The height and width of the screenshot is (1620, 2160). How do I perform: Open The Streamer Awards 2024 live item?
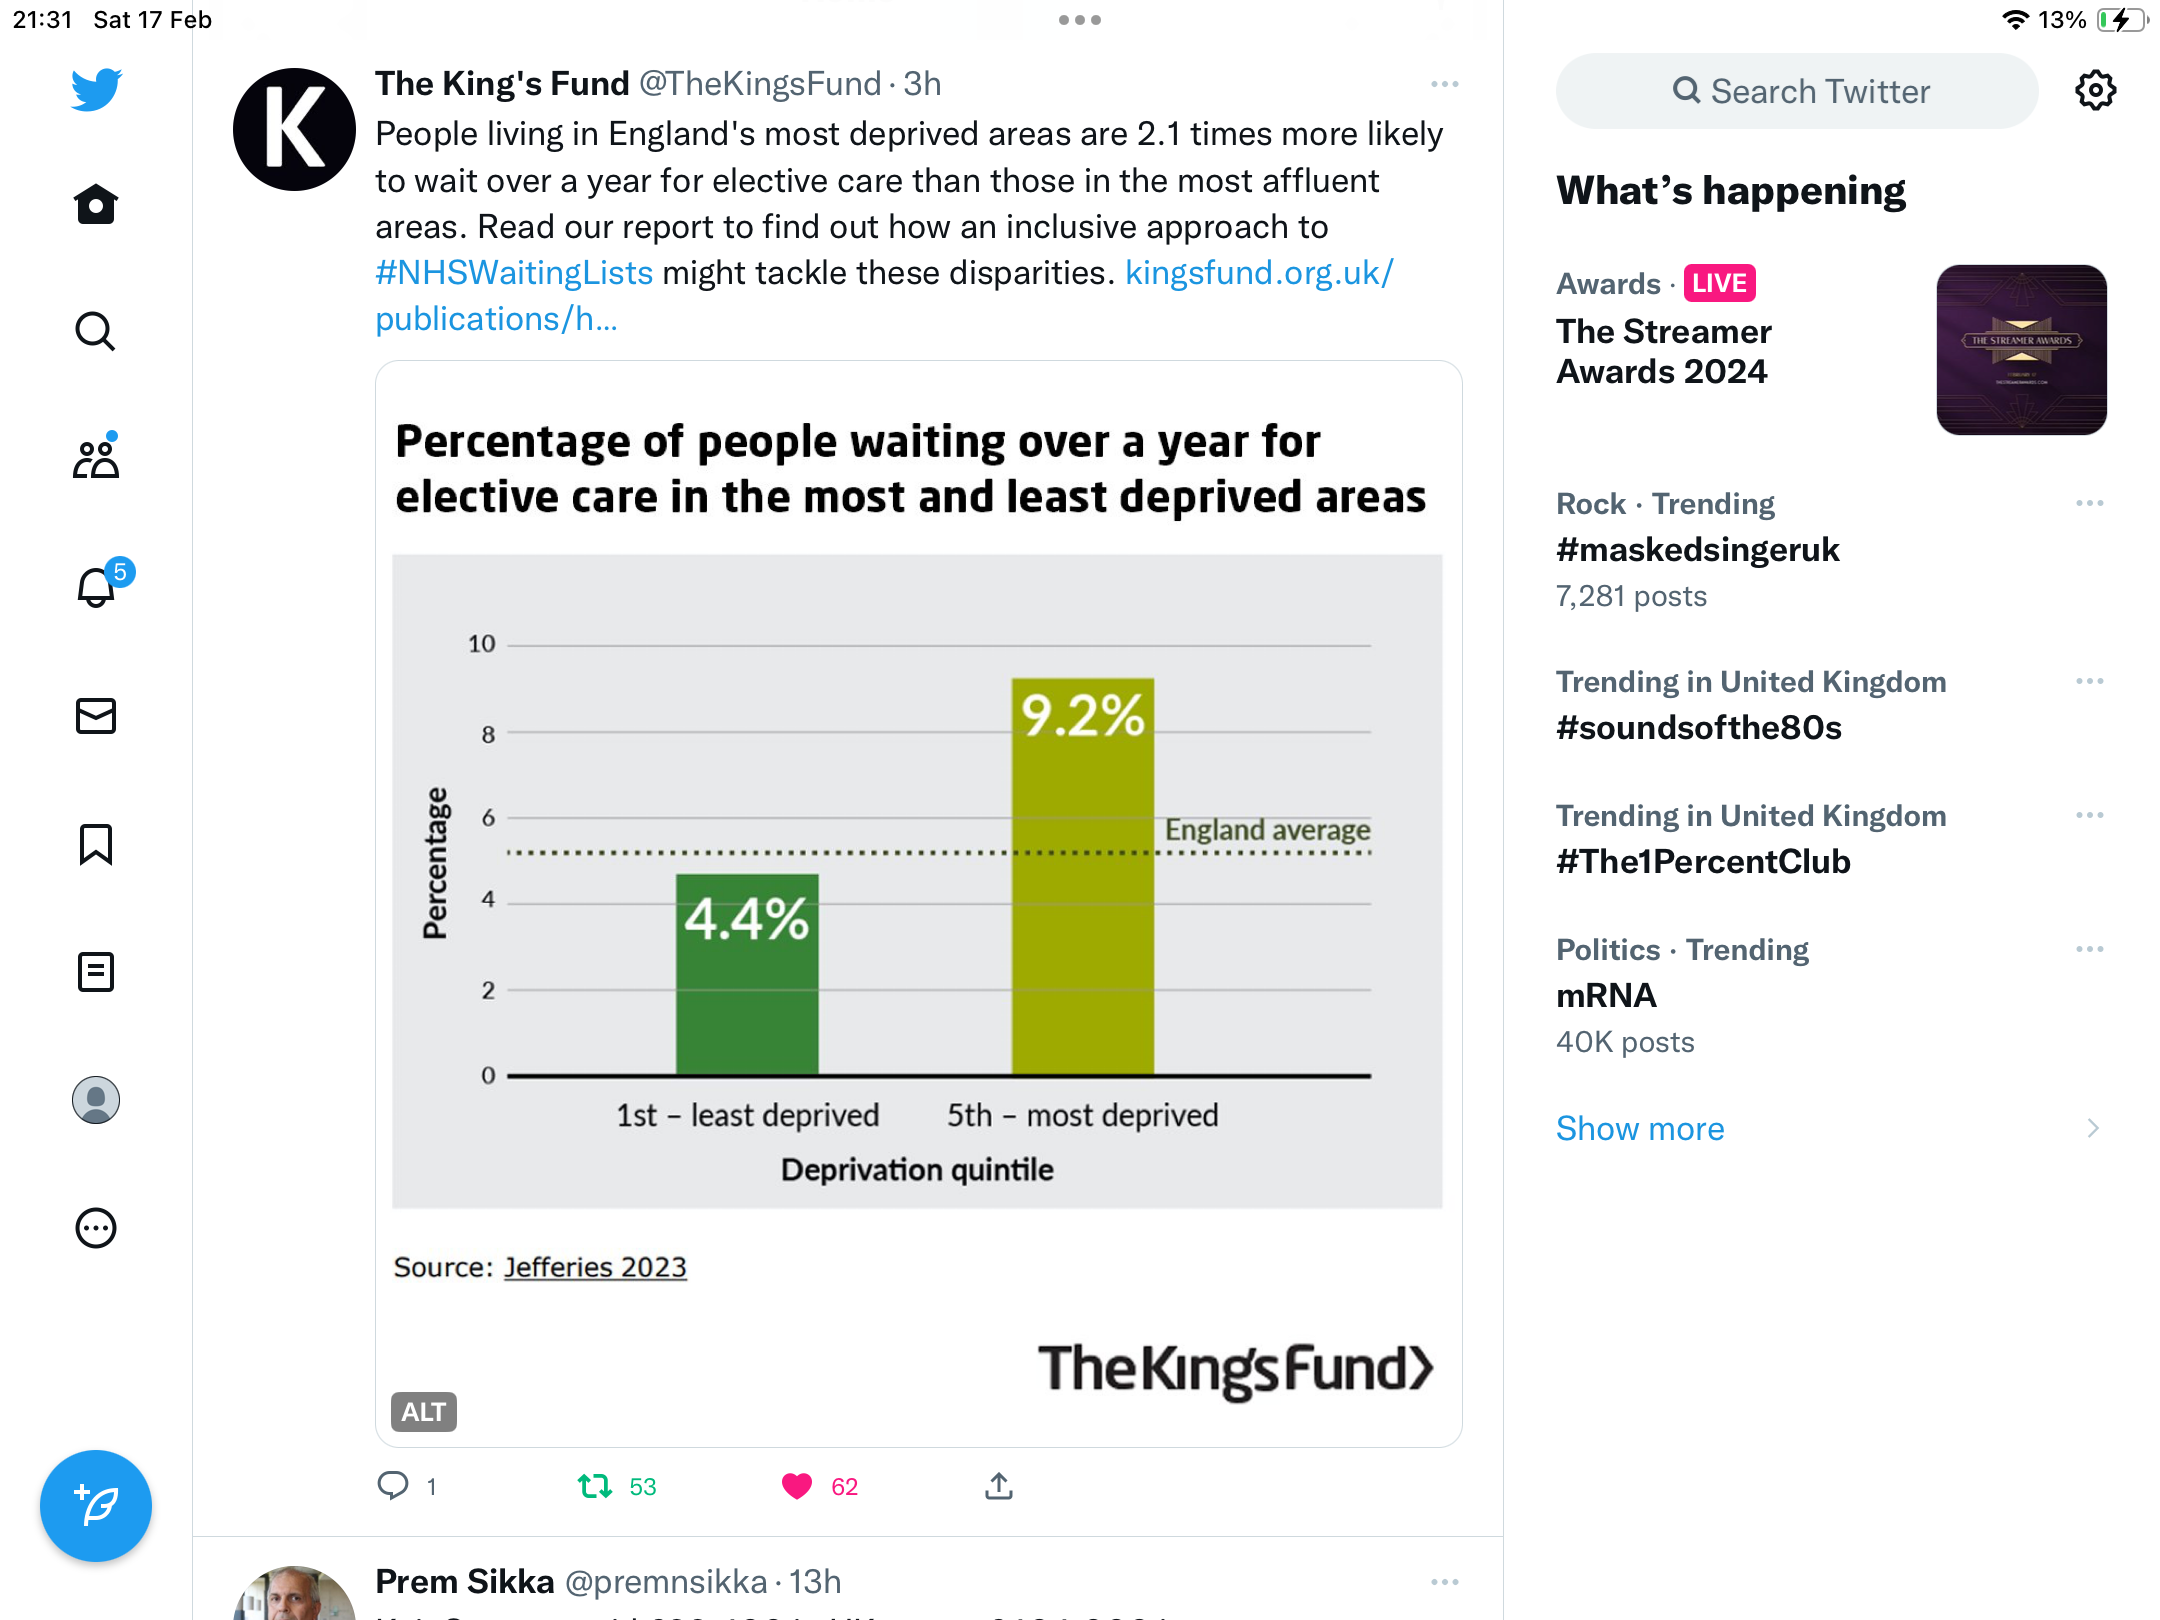1832,350
